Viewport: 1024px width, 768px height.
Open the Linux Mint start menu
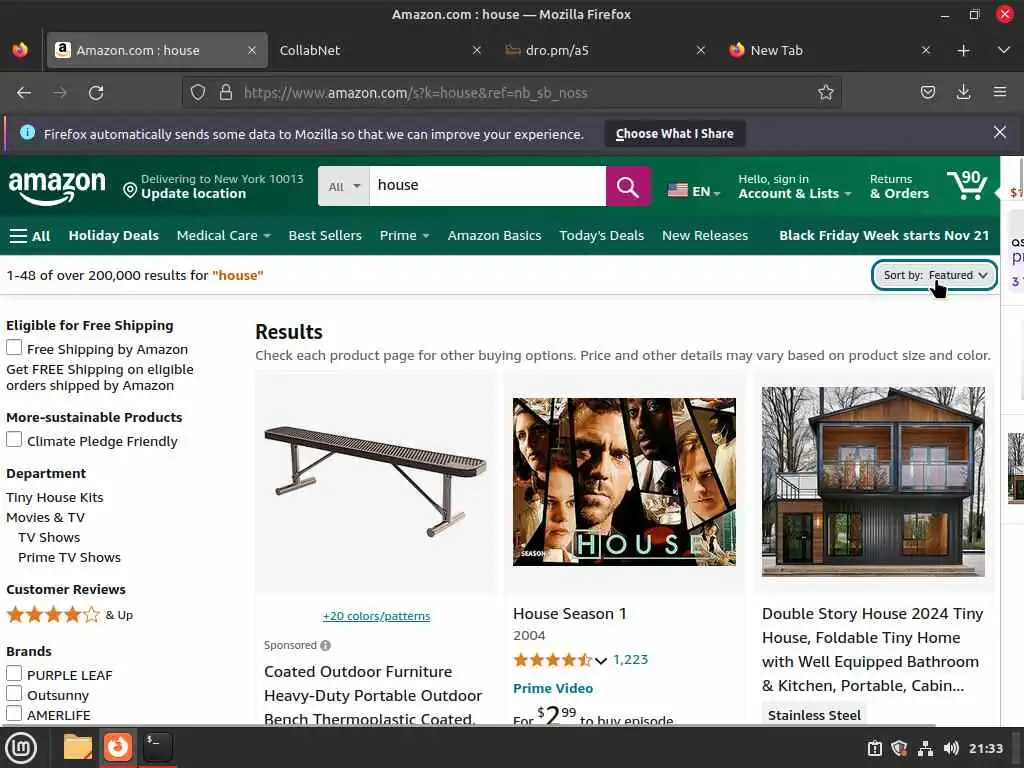point(21,747)
